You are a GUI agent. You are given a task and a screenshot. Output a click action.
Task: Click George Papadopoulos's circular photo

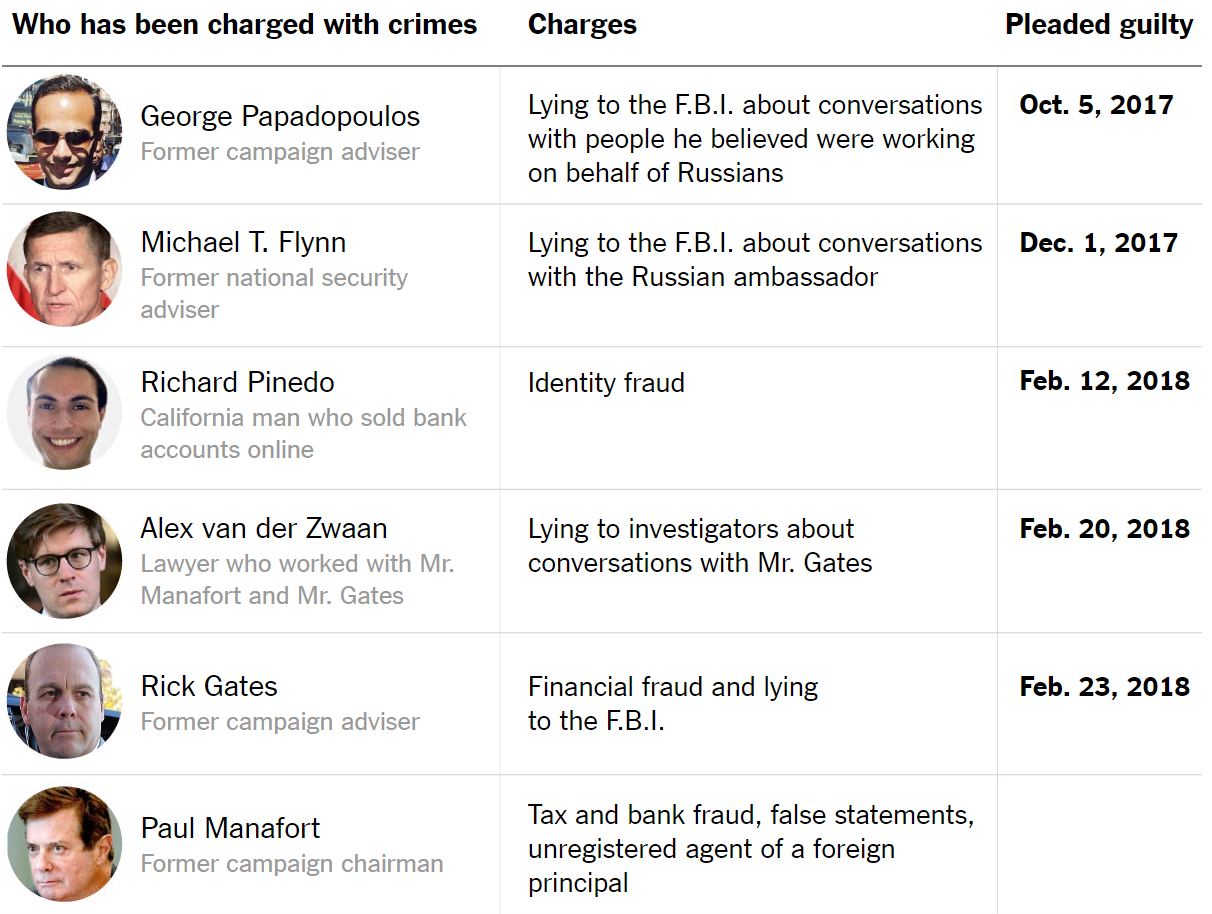click(x=64, y=132)
